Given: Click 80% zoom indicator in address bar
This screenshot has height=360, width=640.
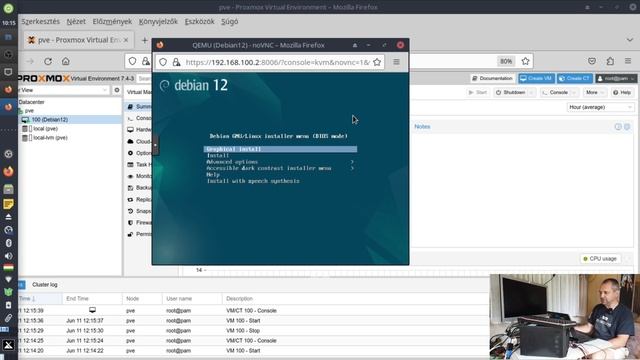Looking at the screenshot, I should (x=506, y=61).
